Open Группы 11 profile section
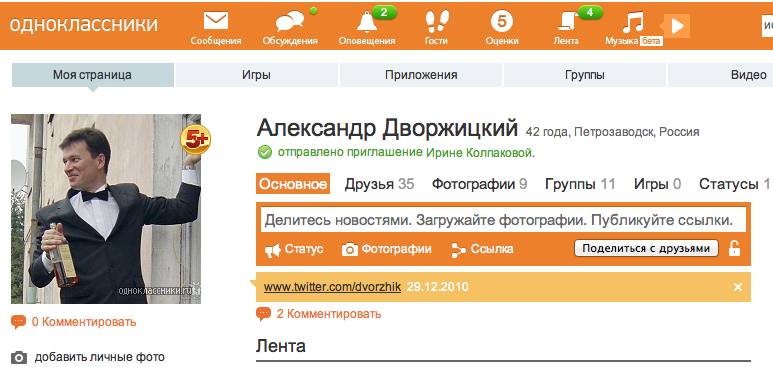Viewport: 773px width, 367px height. (580, 184)
